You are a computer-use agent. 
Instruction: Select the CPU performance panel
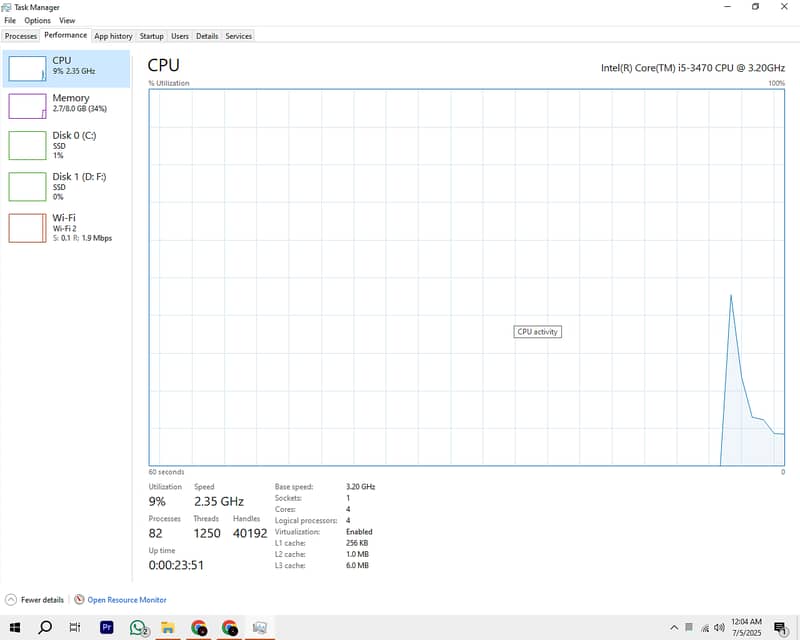(66, 68)
